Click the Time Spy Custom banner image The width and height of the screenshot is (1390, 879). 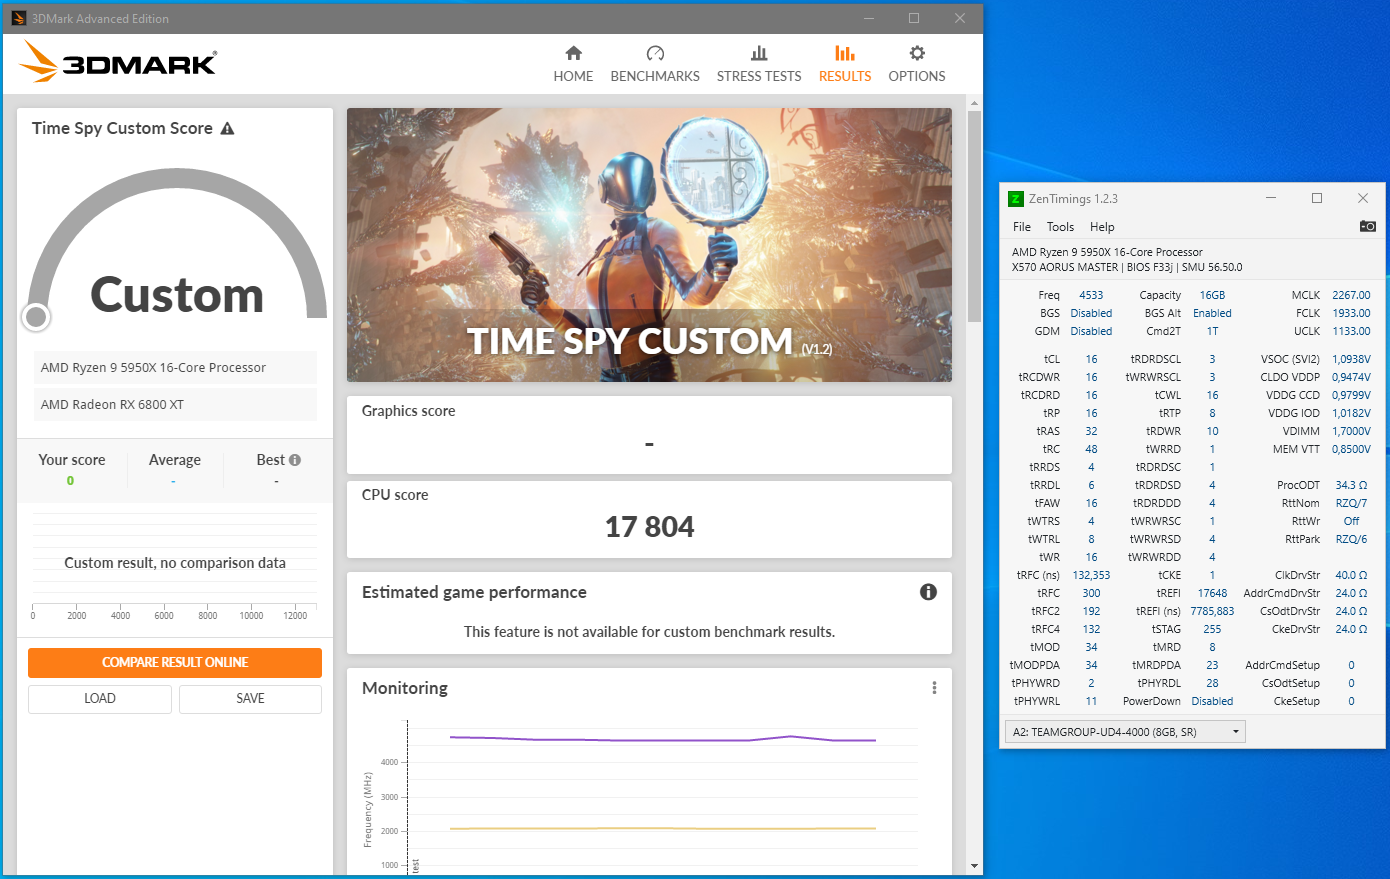coord(649,245)
